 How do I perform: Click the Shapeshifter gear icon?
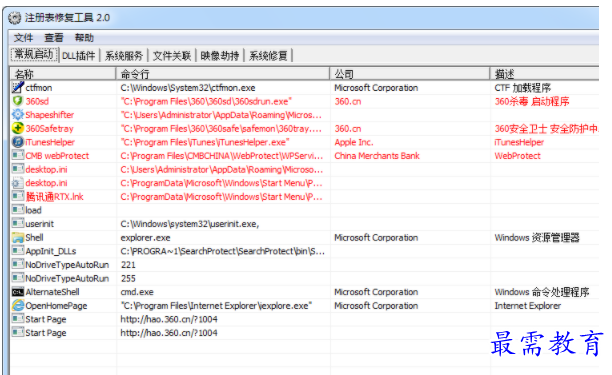coord(18,115)
